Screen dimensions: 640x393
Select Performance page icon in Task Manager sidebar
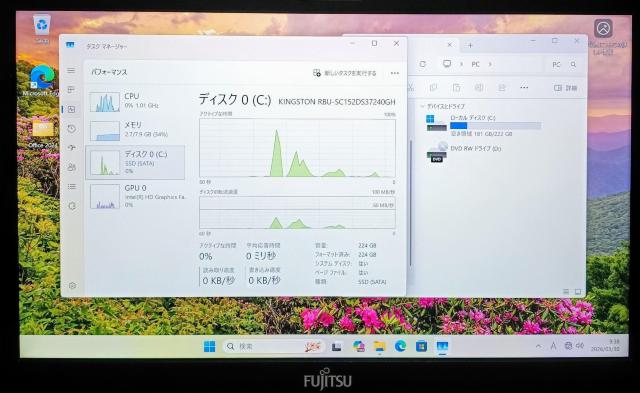point(71,109)
